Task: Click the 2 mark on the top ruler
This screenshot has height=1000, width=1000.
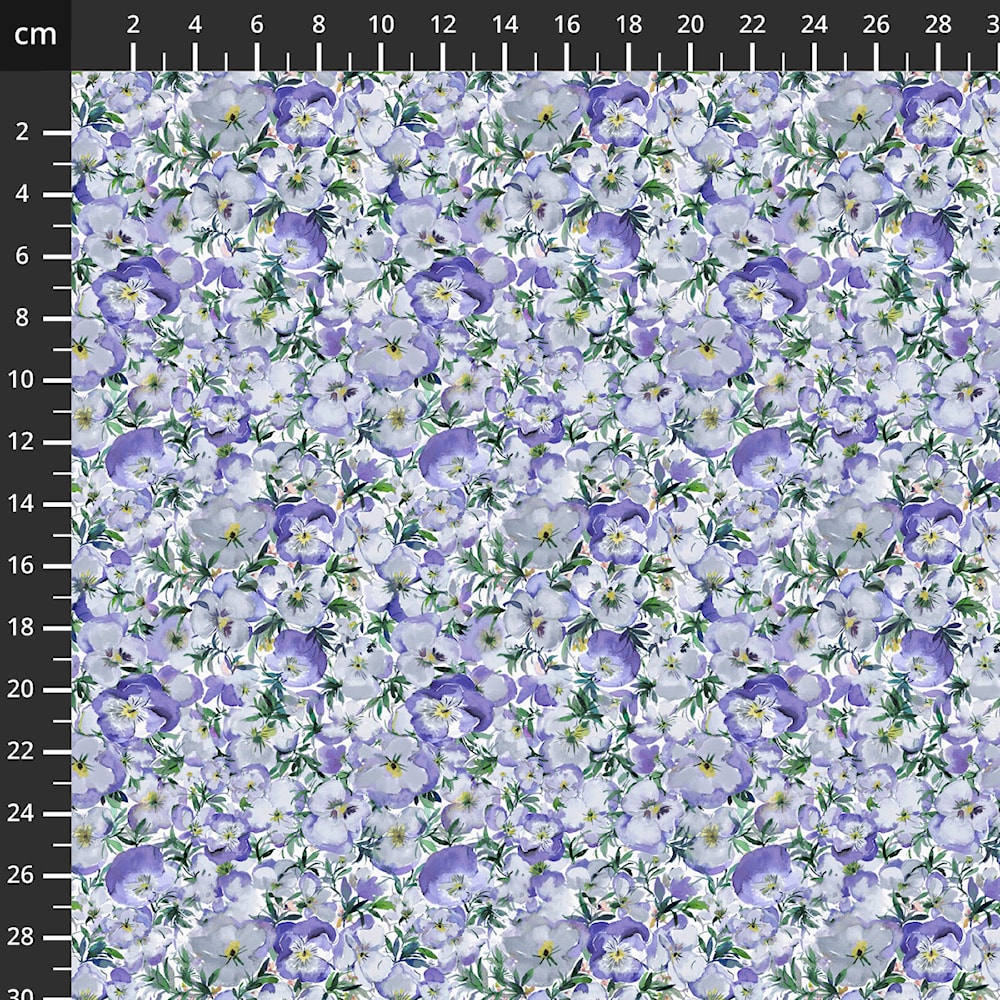Action: tap(133, 26)
